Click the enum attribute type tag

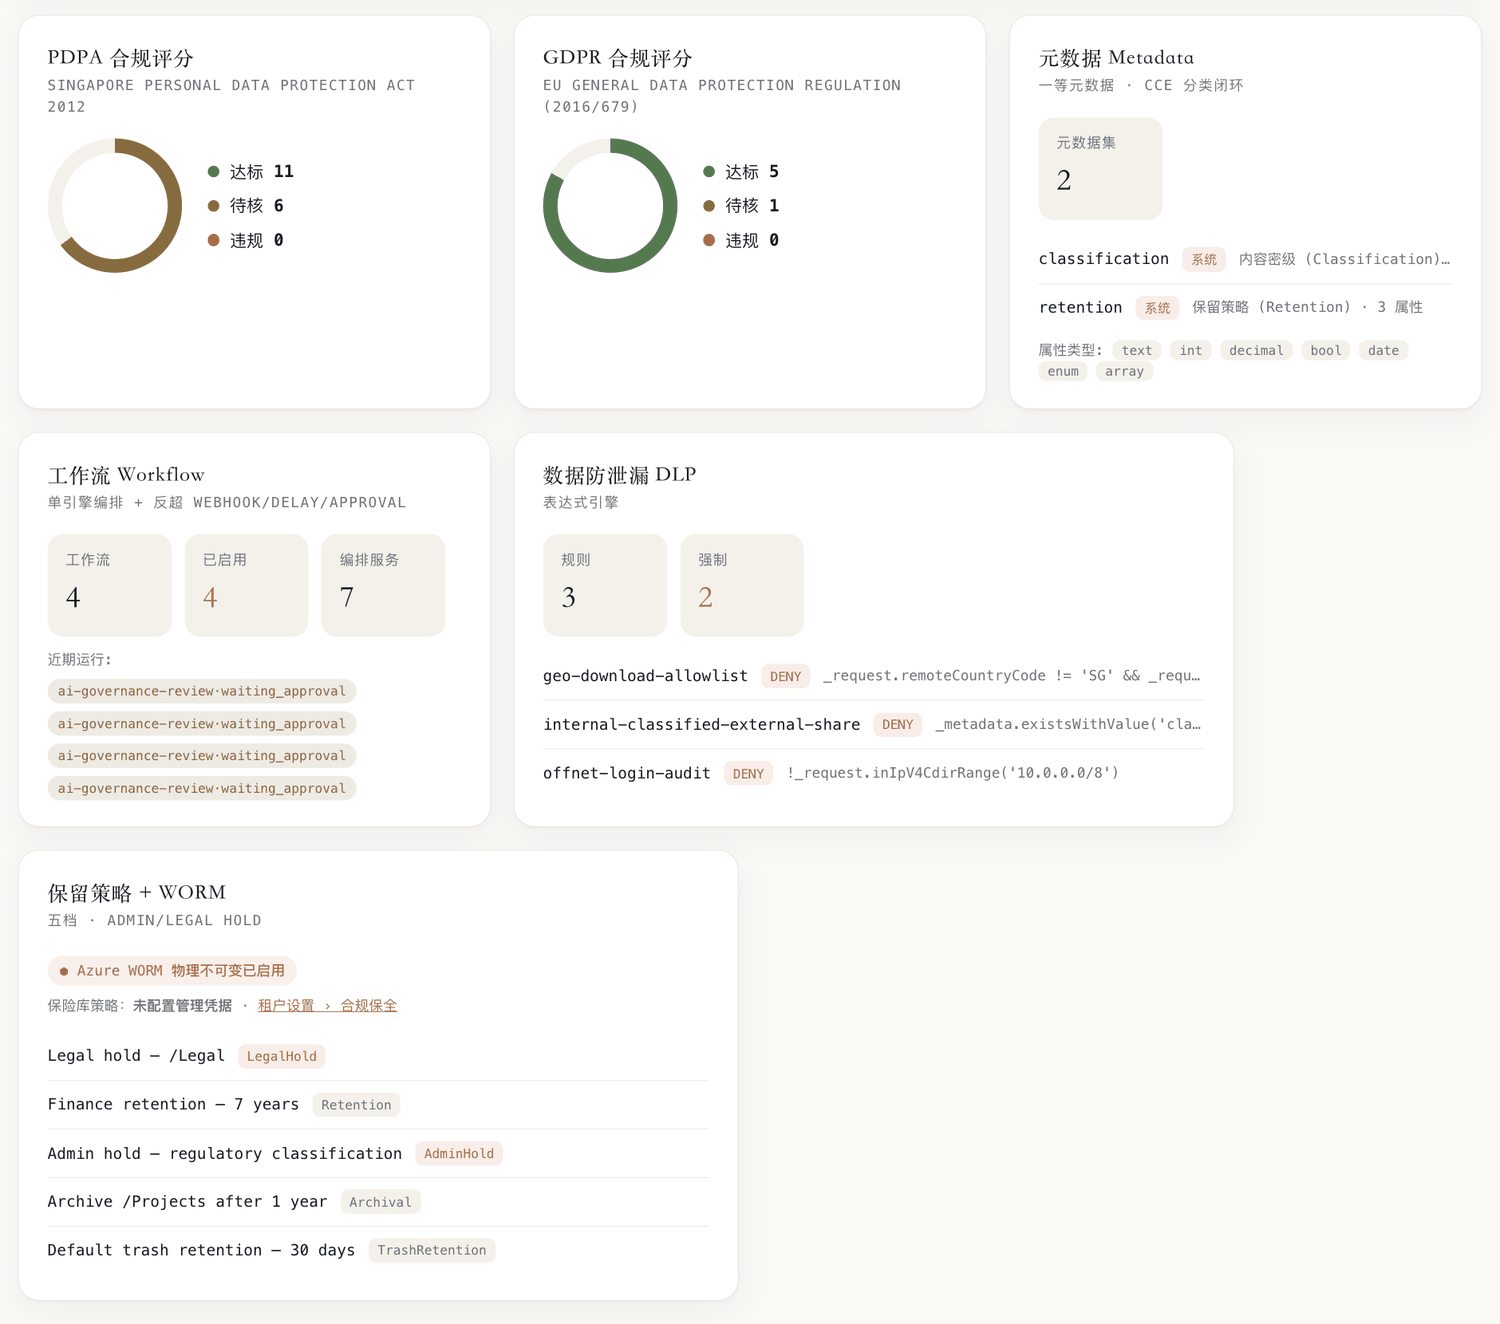click(1063, 371)
